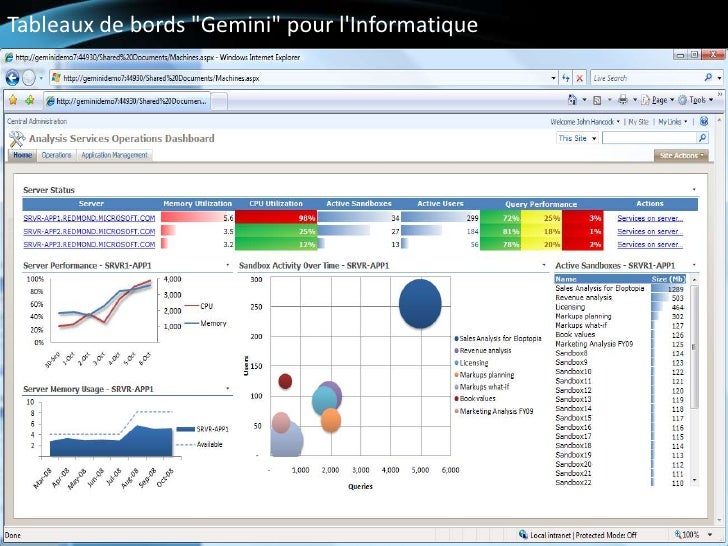Screen dimensions: 728x546
Task: Click the IE Back navigation button
Action: [12, 78]
